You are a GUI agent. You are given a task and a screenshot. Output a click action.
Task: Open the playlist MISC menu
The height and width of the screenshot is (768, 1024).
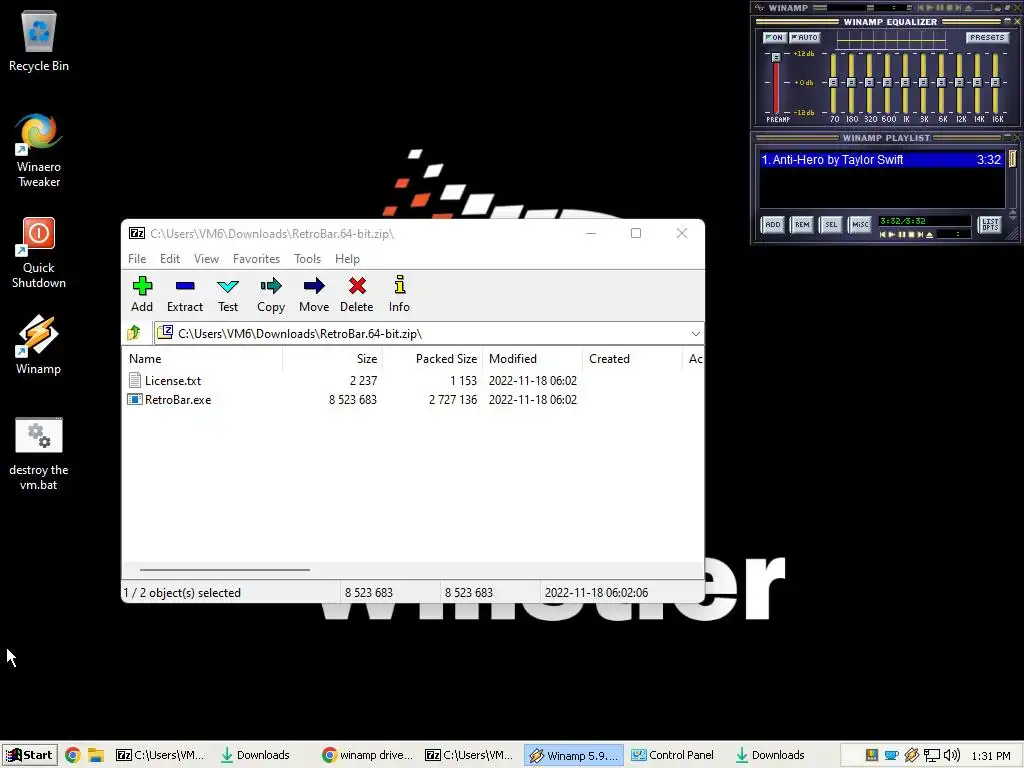(x=860, y=225)
